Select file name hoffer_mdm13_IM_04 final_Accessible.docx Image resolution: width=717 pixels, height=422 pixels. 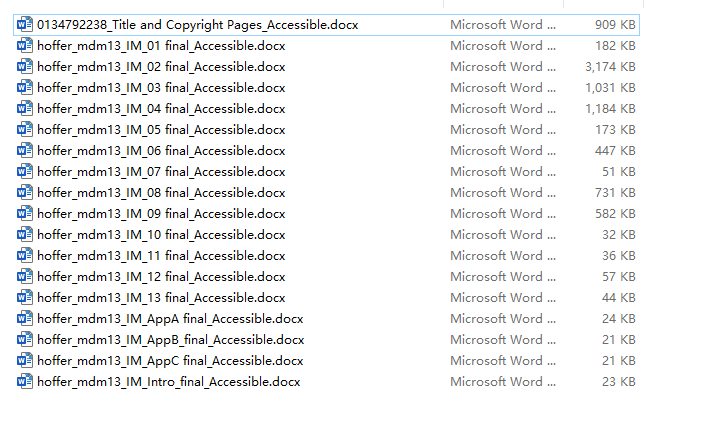click(161, 109)
